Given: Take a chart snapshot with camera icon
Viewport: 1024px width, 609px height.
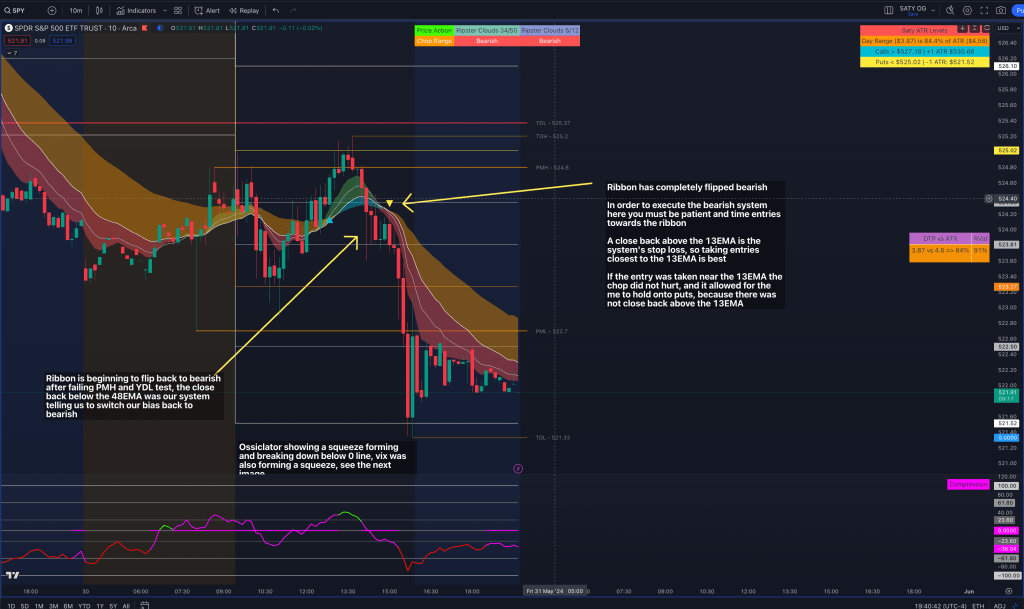Looking at the screenshot, I should pyautogui.click(x=1001, y=10).
